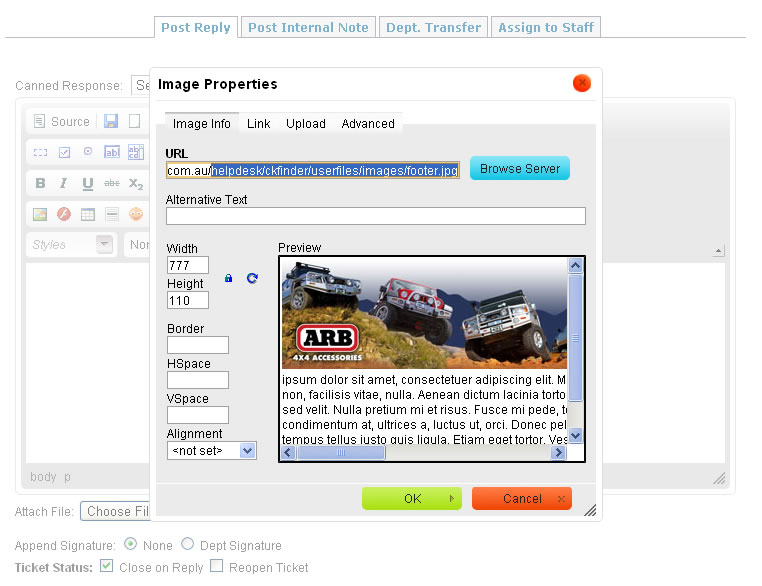Open the Canned Response select box
762x586 pixels.
point(141,86)
